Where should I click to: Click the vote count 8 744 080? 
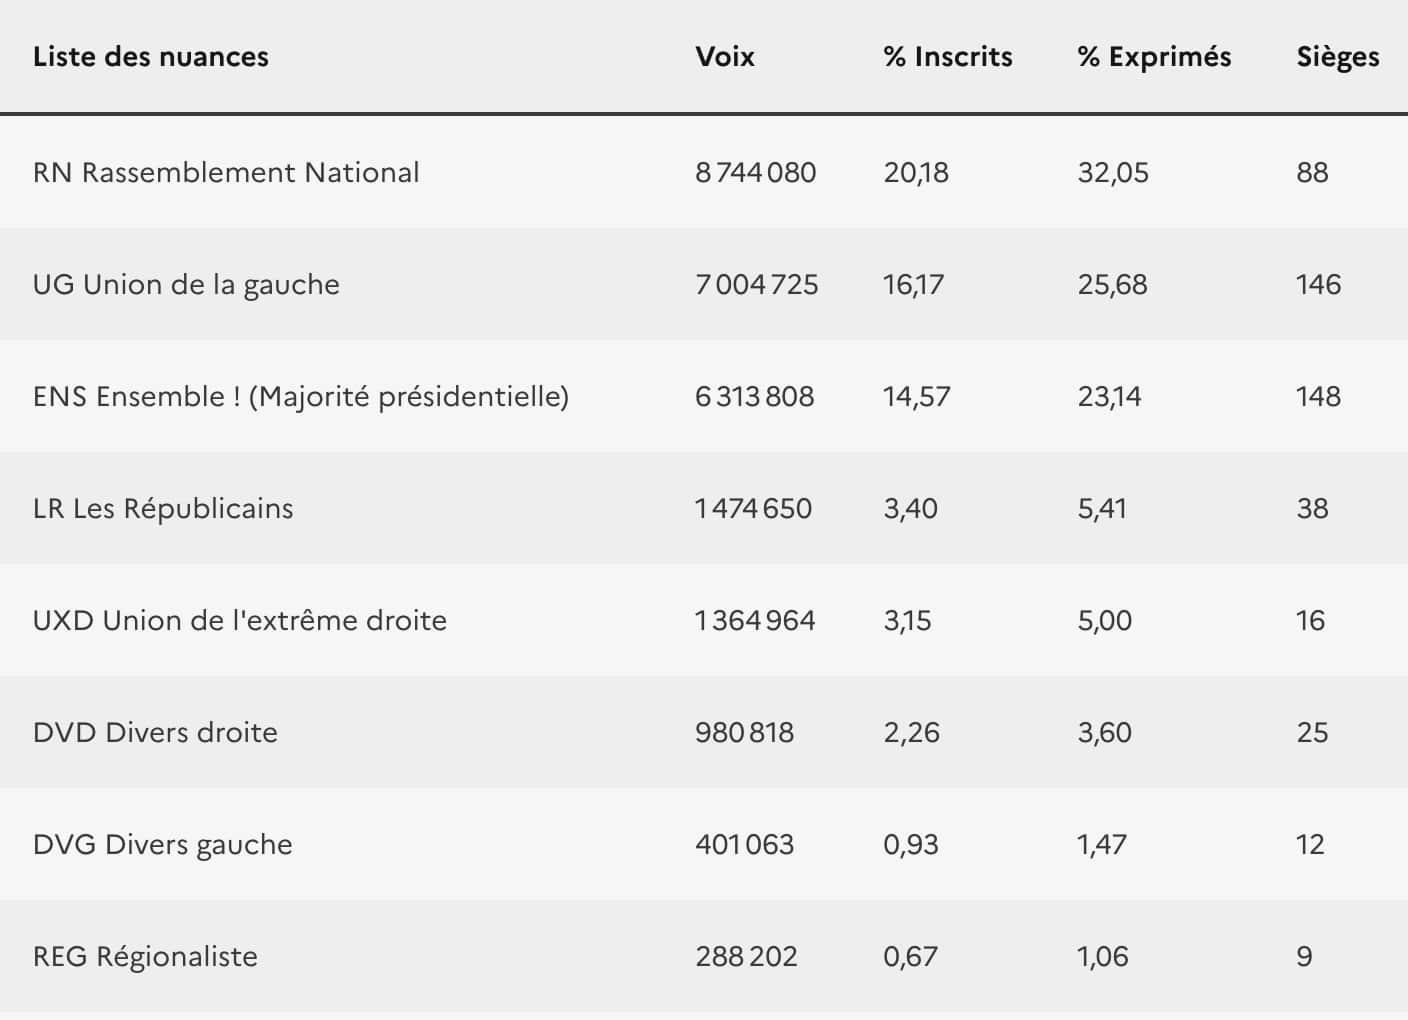coord(756,173)
